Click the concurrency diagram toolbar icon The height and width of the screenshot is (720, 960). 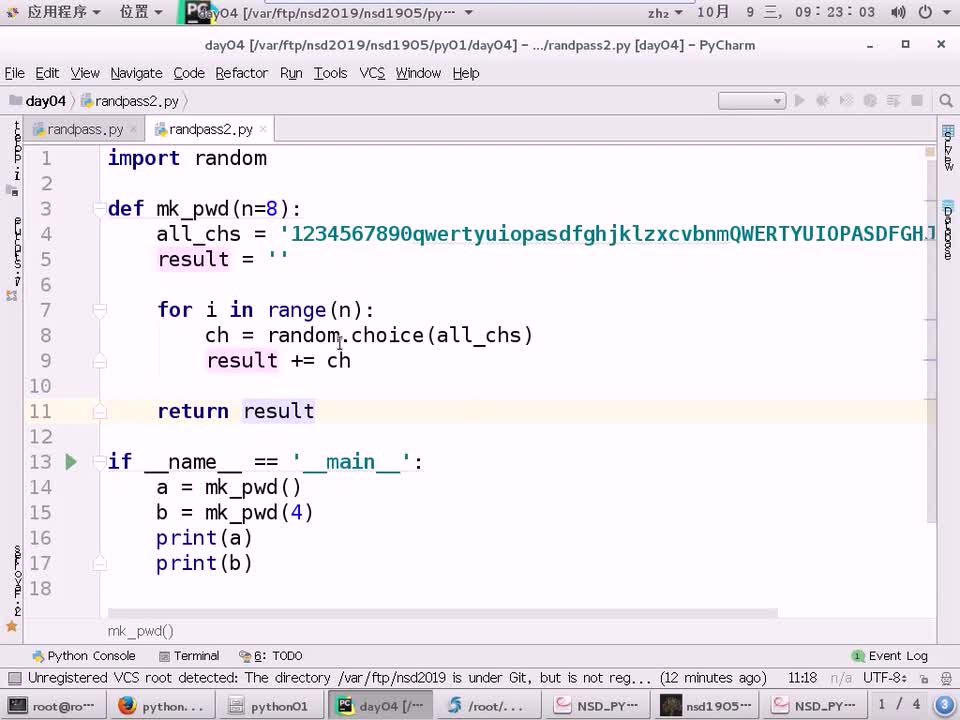point(893,100)
